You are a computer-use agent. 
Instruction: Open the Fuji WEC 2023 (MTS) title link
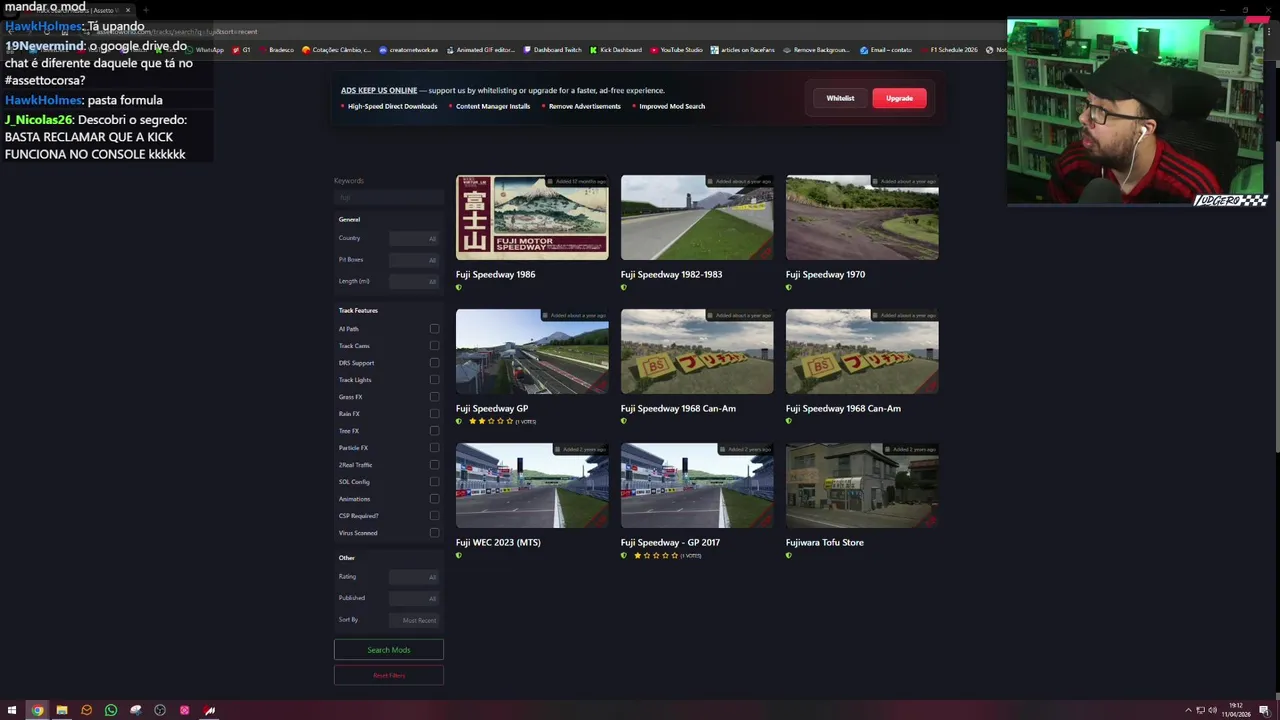click(498, 542)
